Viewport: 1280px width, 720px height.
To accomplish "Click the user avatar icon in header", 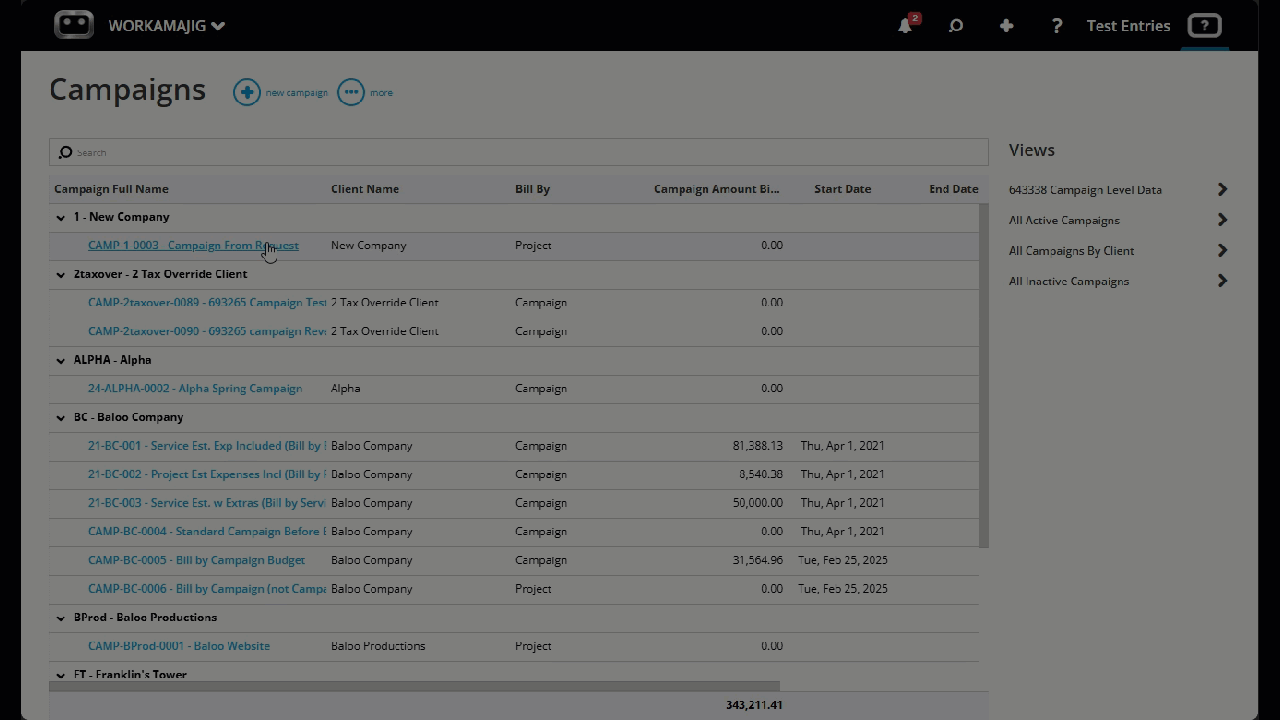I will [1204, 26].
